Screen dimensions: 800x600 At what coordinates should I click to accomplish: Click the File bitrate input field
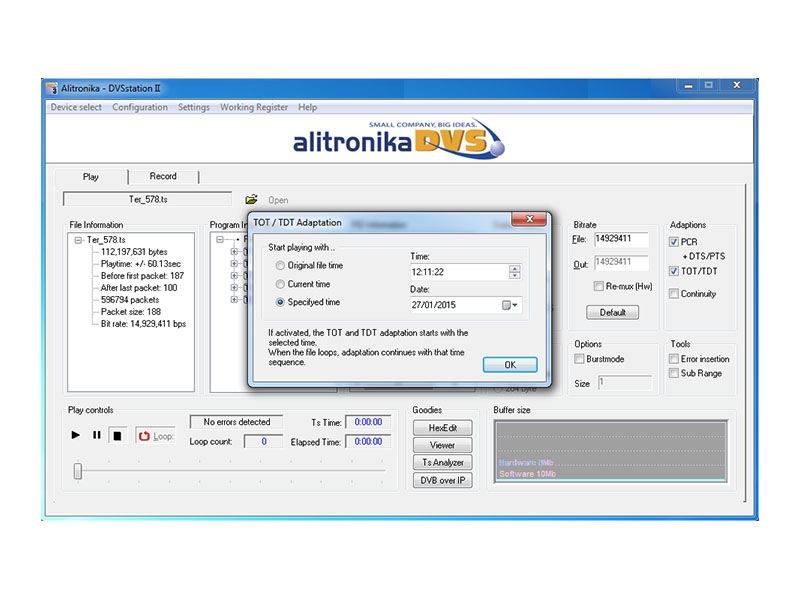(x=621, y=239)
